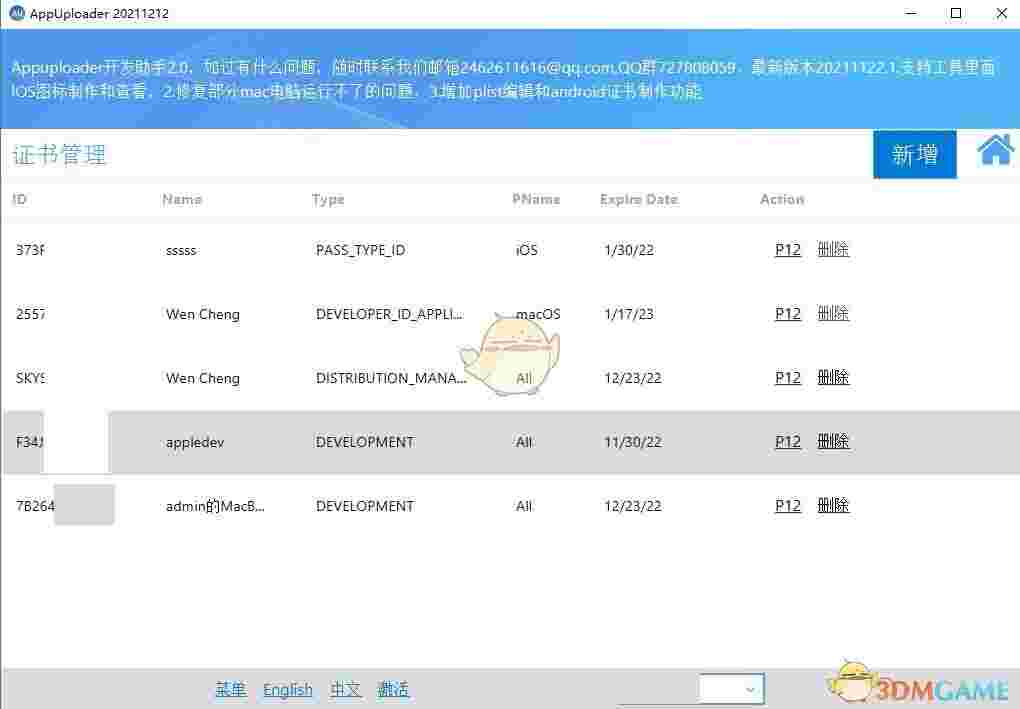This screenshot has height=709, width=1020.
Task: Download P12 for Wen Cheng DEVELOPER_ID certificate
Action: [787, 313]
